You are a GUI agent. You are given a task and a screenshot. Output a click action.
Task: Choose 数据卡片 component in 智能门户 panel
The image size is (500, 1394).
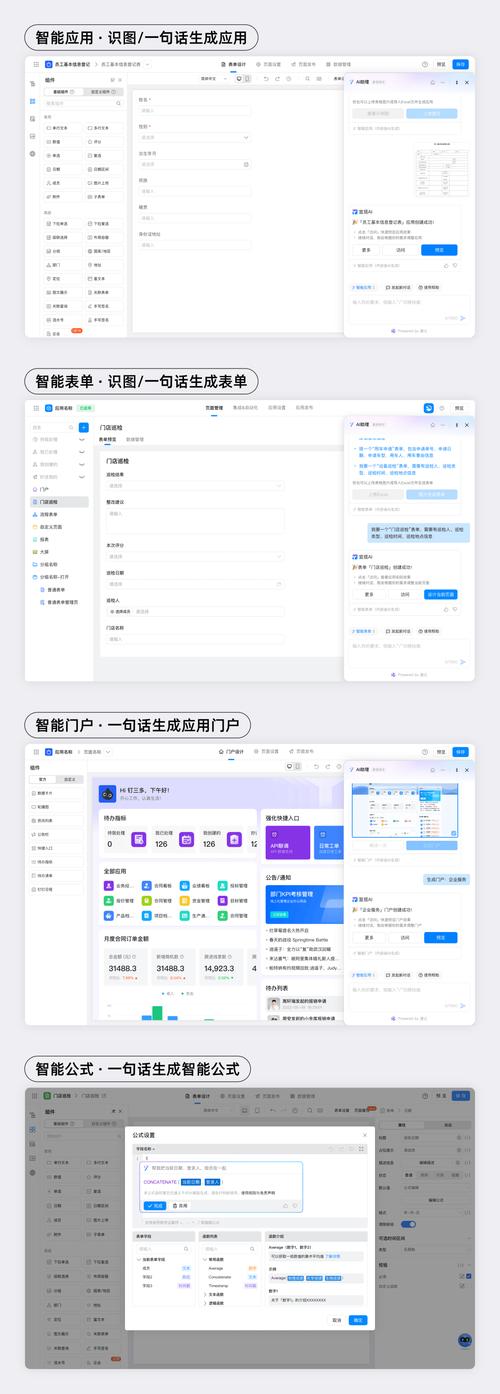56,792
